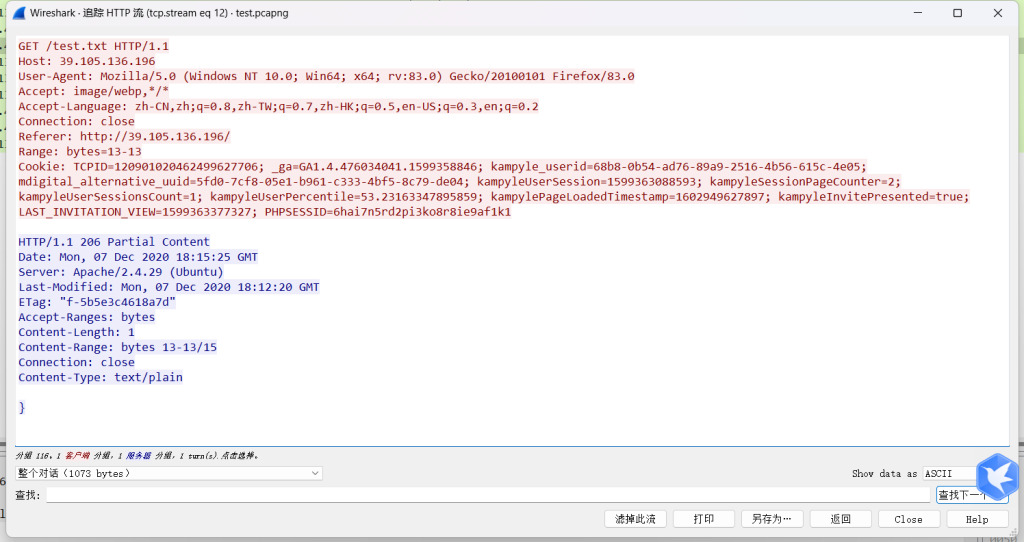Image resolution: width=1024 pixels, height=542 pixels.
Task: Click the Wireshark shark fin title icon
Action: (x=19, y=14)
